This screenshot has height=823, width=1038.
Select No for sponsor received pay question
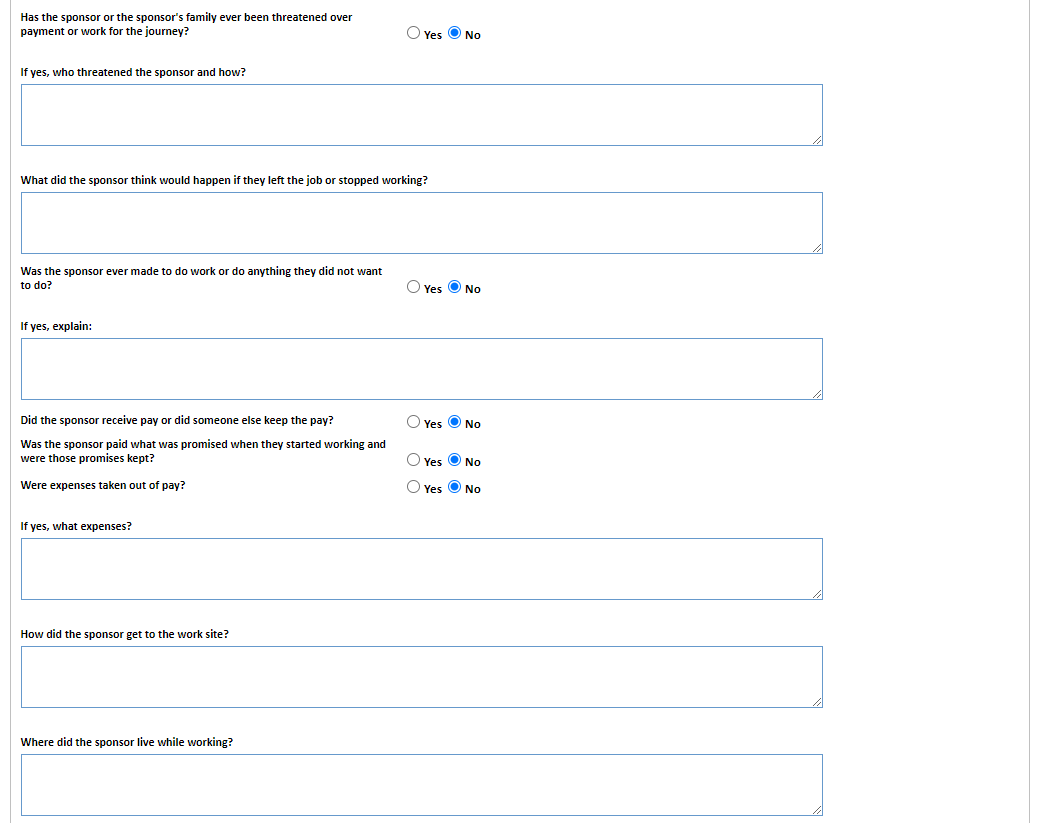coord(455,422)
